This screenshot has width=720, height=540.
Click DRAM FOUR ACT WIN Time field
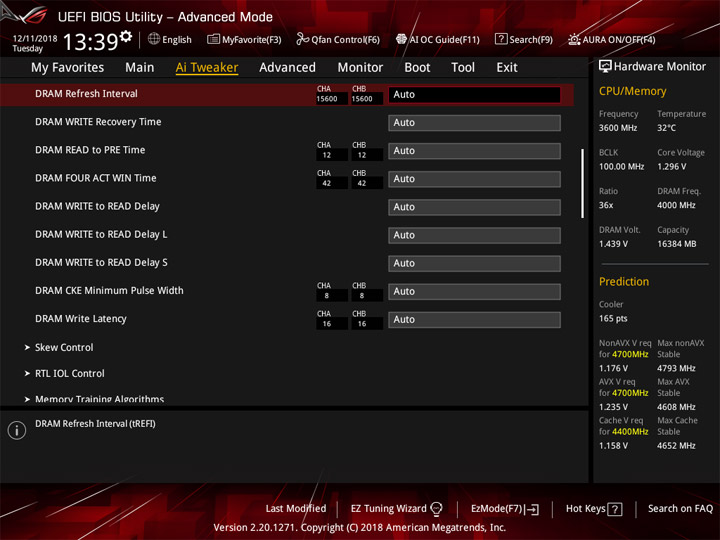[474, 179]
